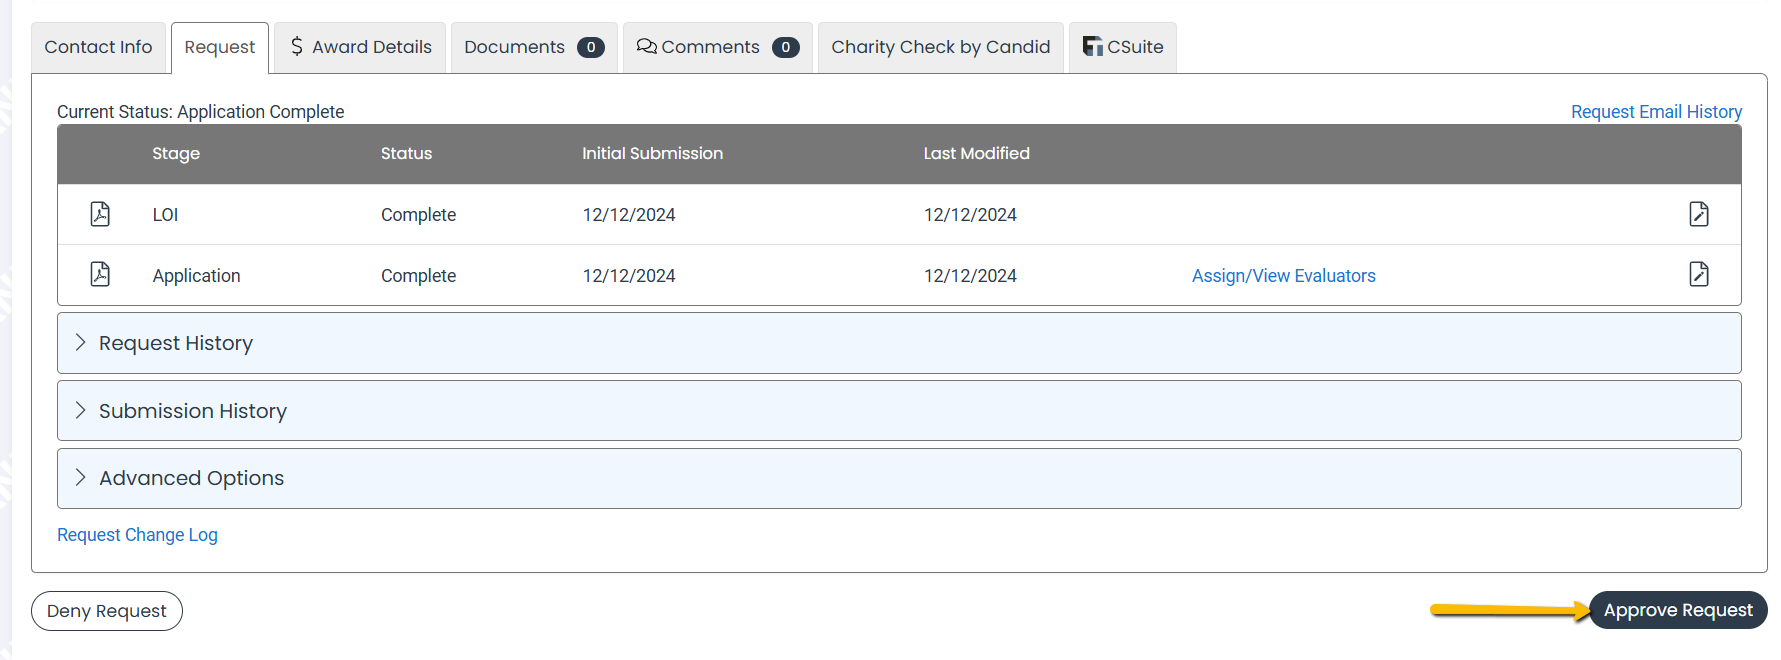Click the dollar sign icon on Award Details
1781x660 pixels.
click(297, 47)
